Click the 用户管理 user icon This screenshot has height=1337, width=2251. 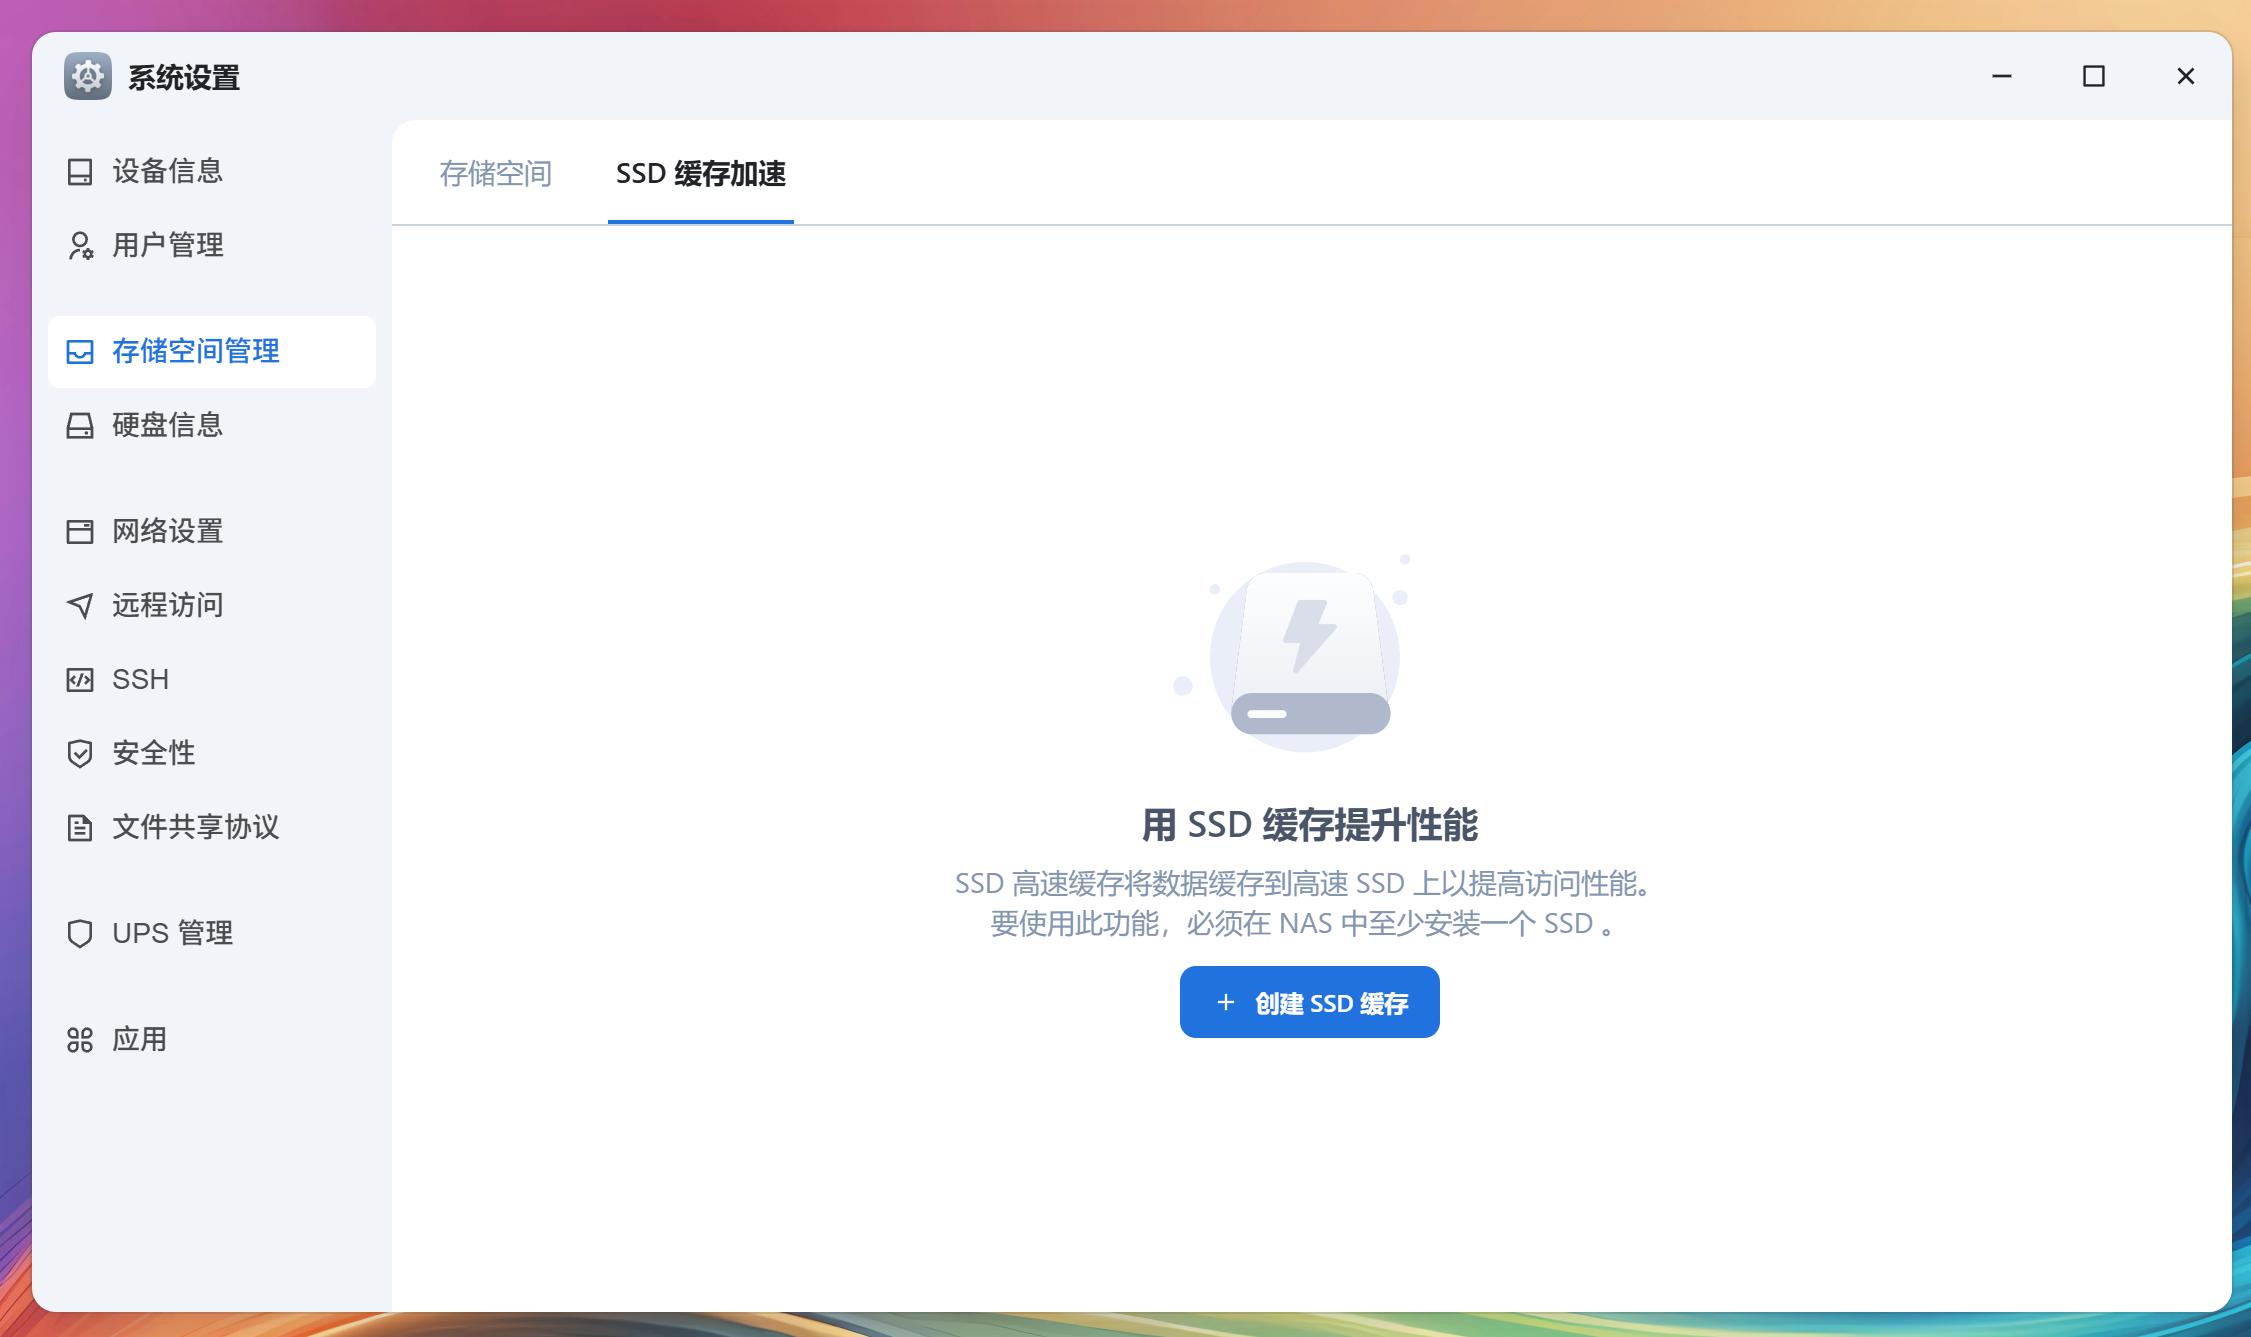click(80, 245)
